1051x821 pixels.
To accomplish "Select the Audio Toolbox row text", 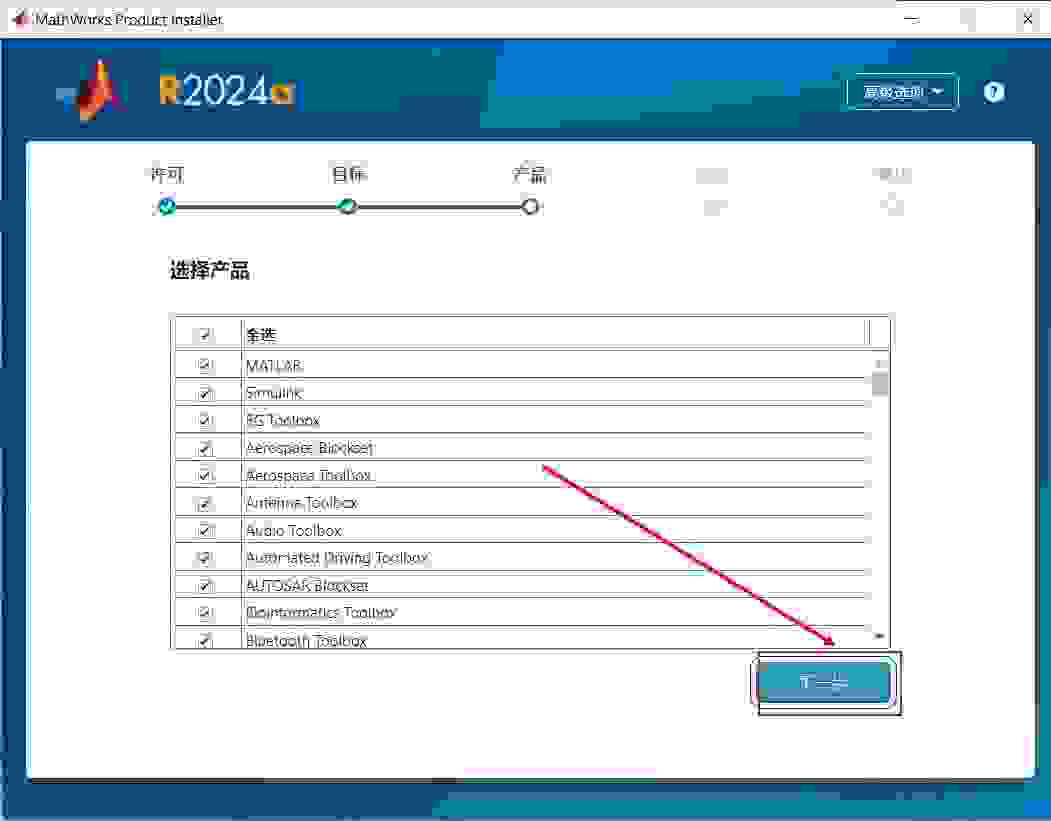I will [294, 530].
